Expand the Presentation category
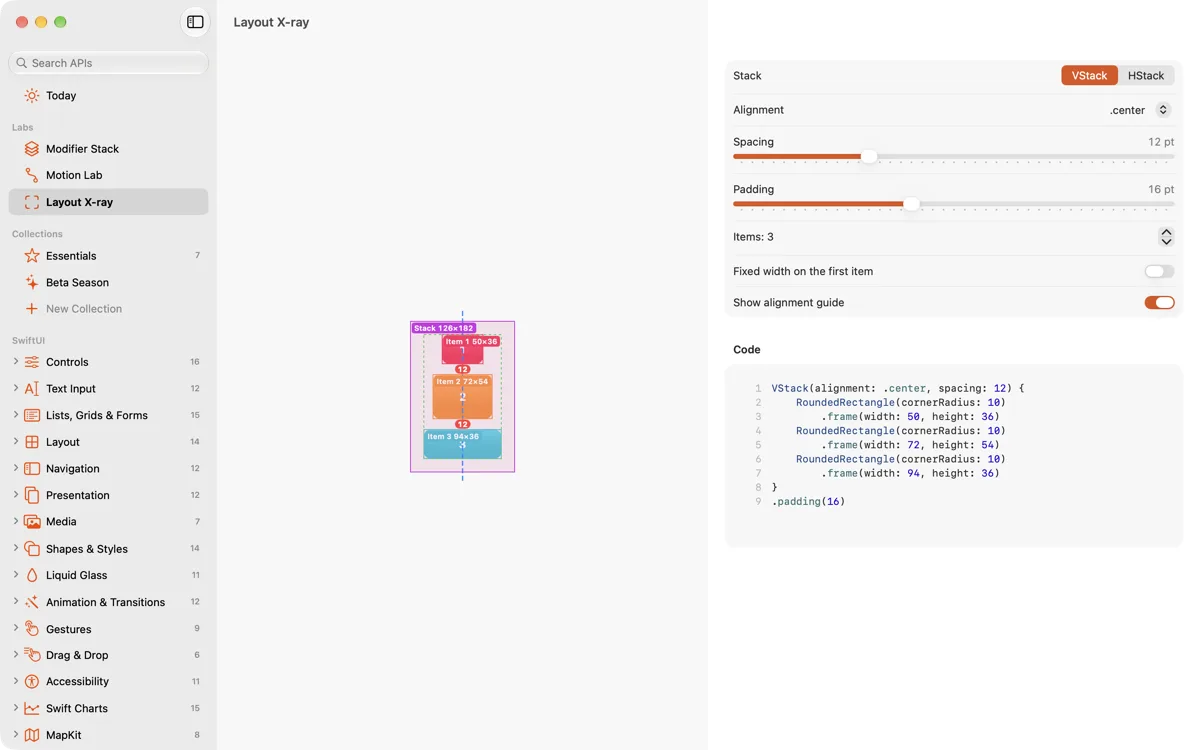Screen dimensions: 1200x750 [16, 495]
